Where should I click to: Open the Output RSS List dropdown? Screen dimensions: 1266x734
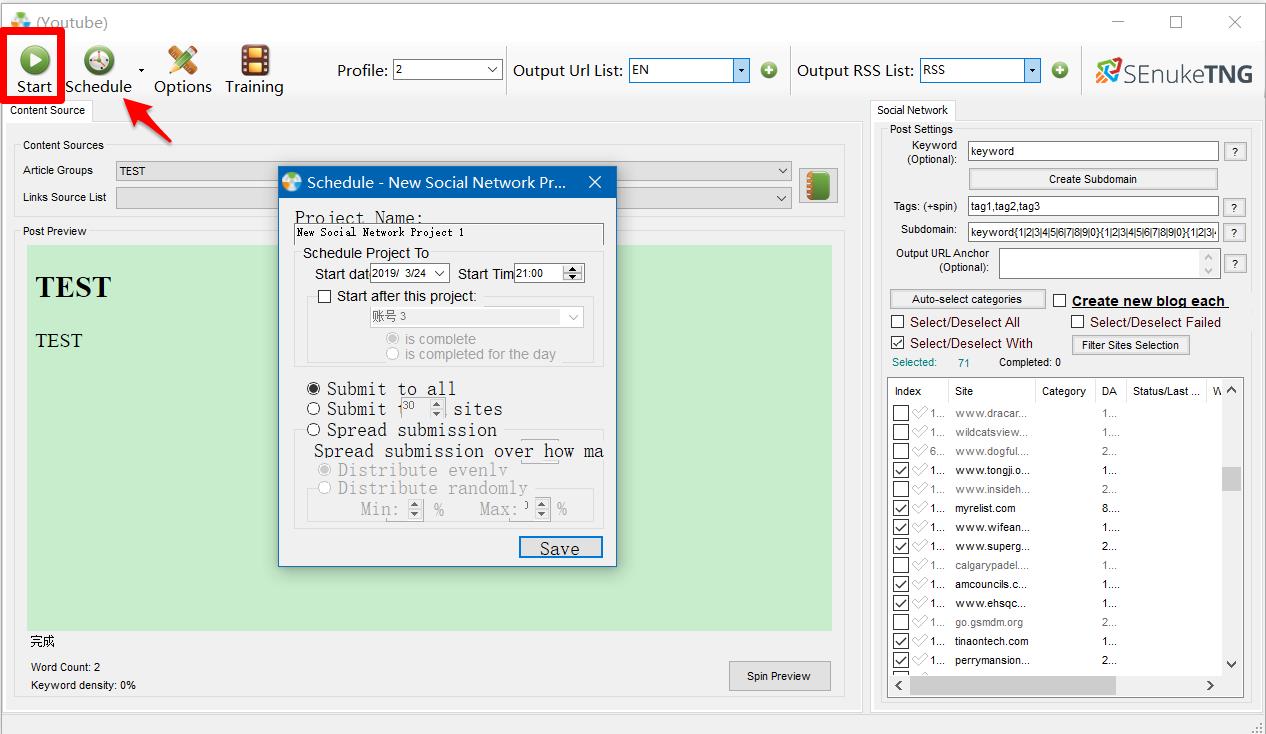(1032, 70)
